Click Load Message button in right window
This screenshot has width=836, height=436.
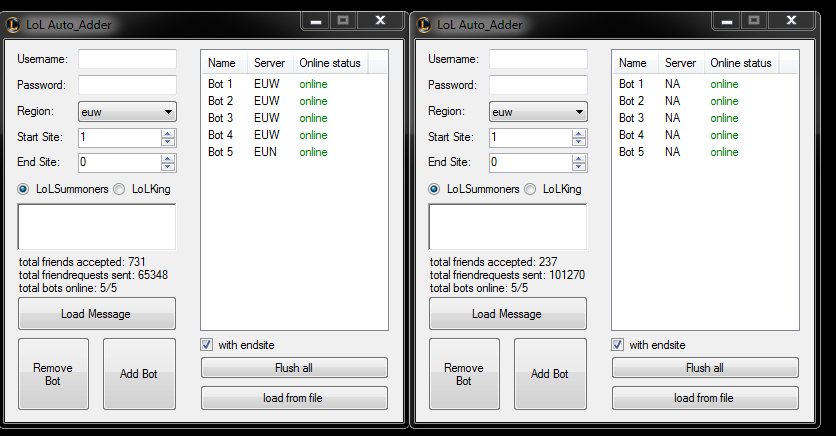[x=508, y=314]
